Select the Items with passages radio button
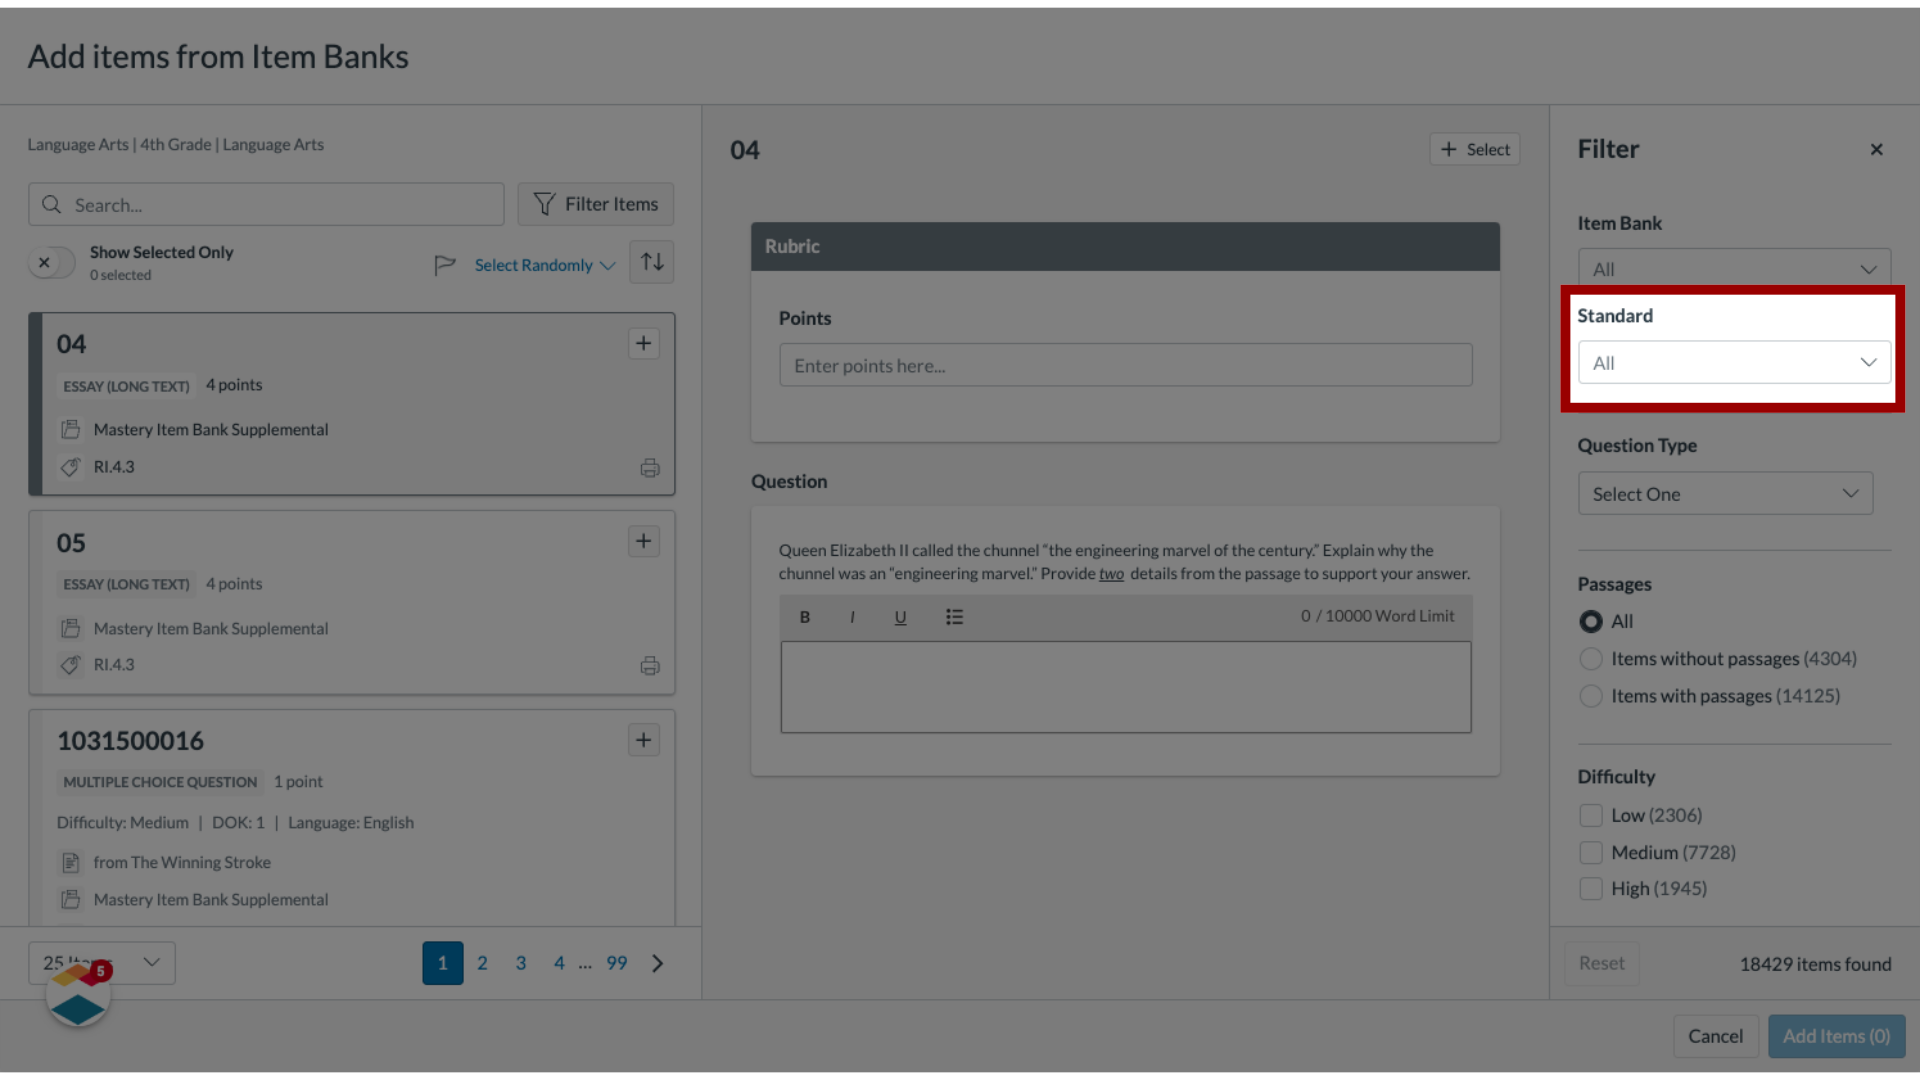Viewport: 1920px width, 1080px height. 1589,695
